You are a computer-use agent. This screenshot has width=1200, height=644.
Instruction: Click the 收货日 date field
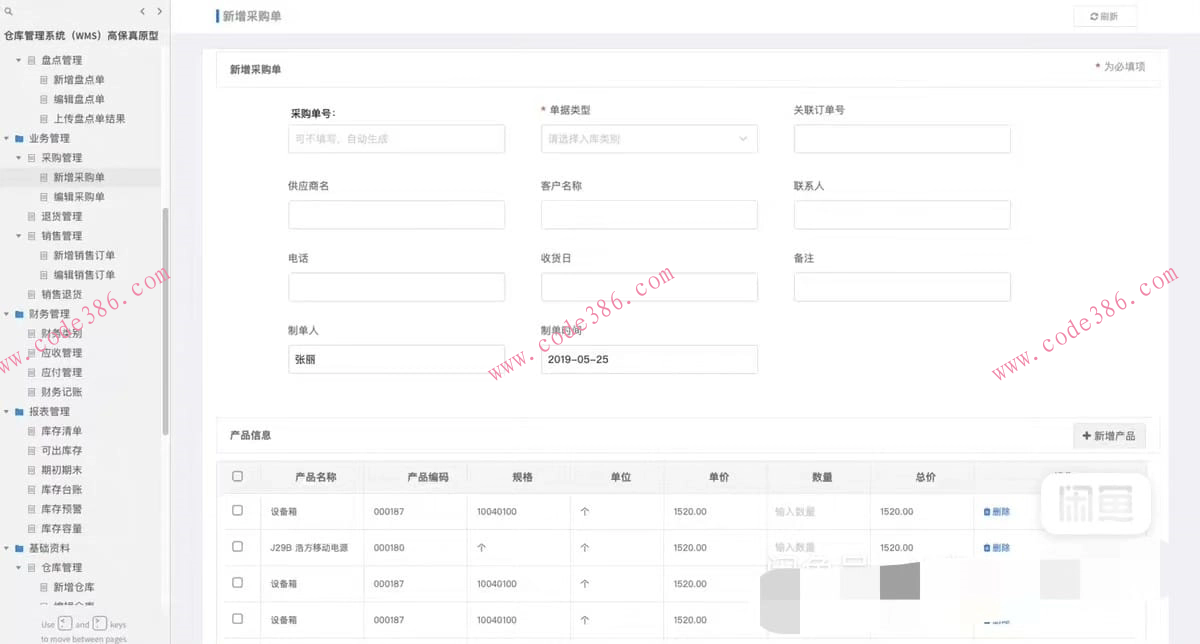[649, 287]
